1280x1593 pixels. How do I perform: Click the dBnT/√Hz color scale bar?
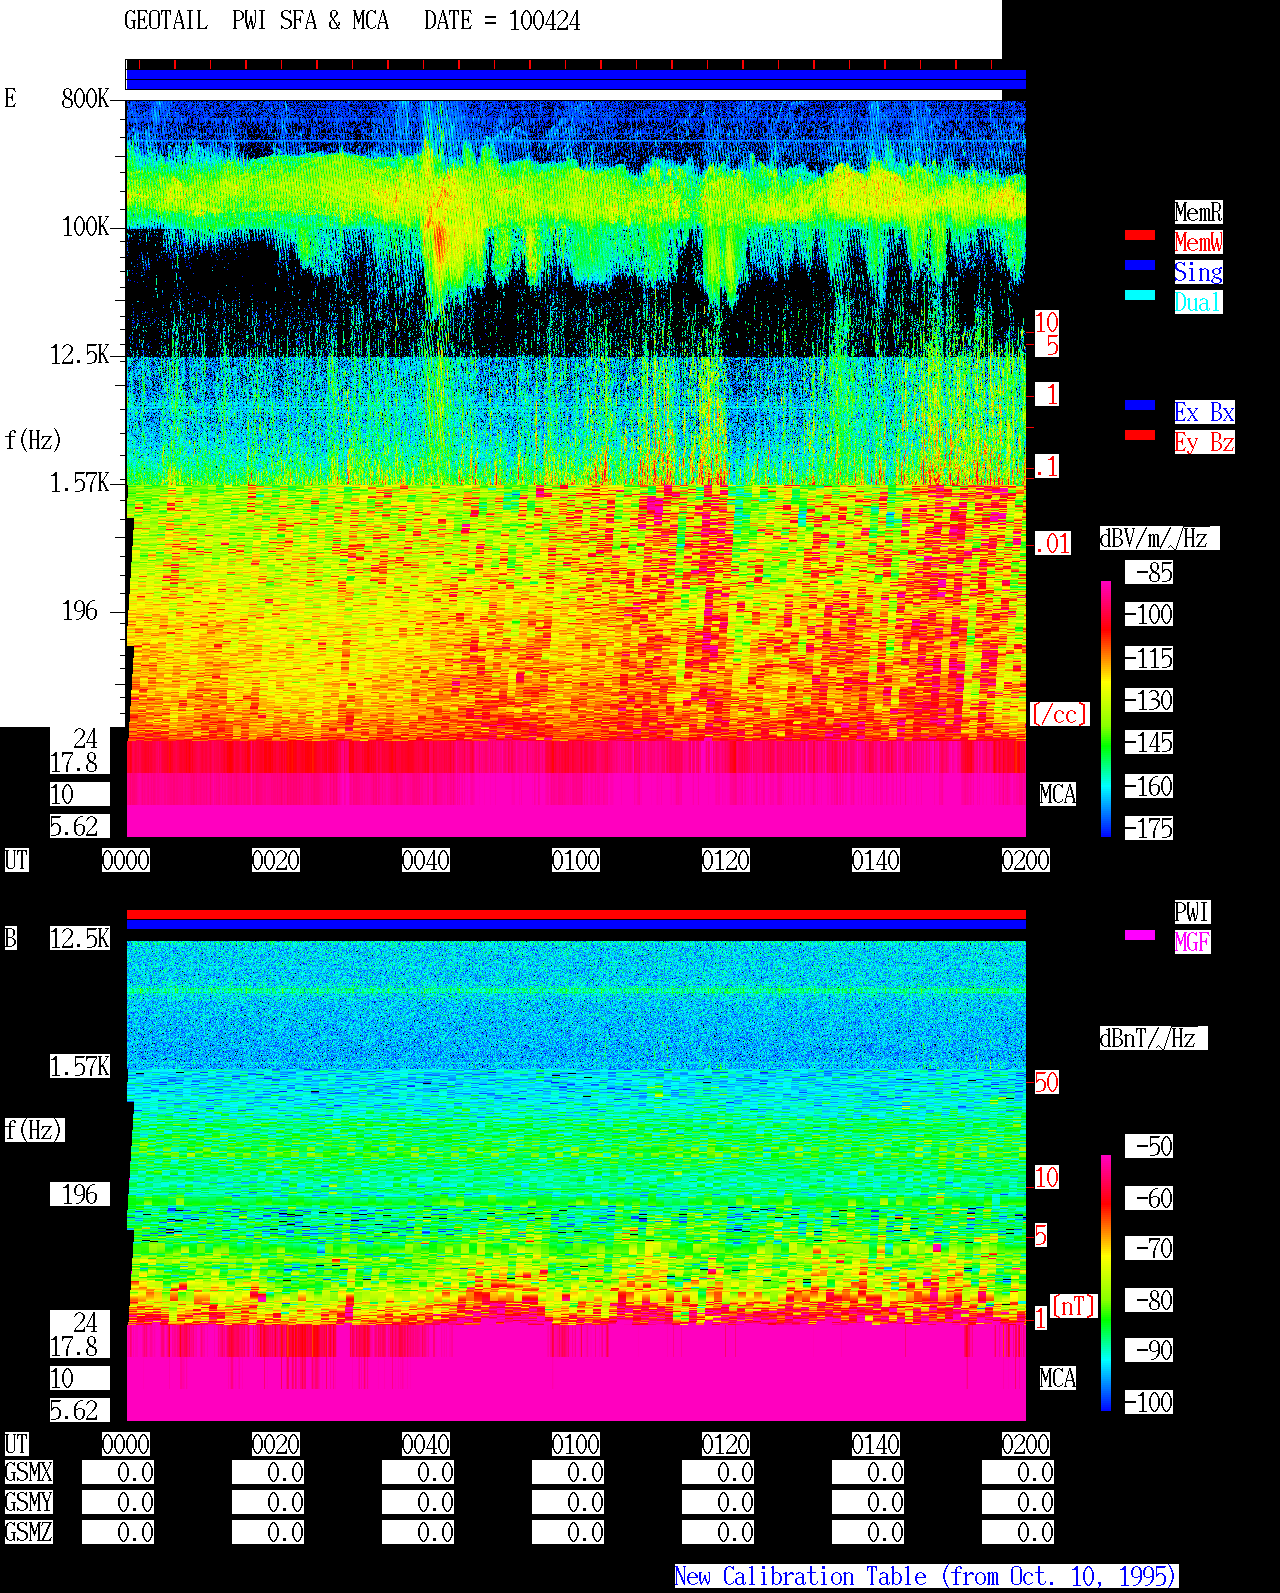tap(1106, 1283)
